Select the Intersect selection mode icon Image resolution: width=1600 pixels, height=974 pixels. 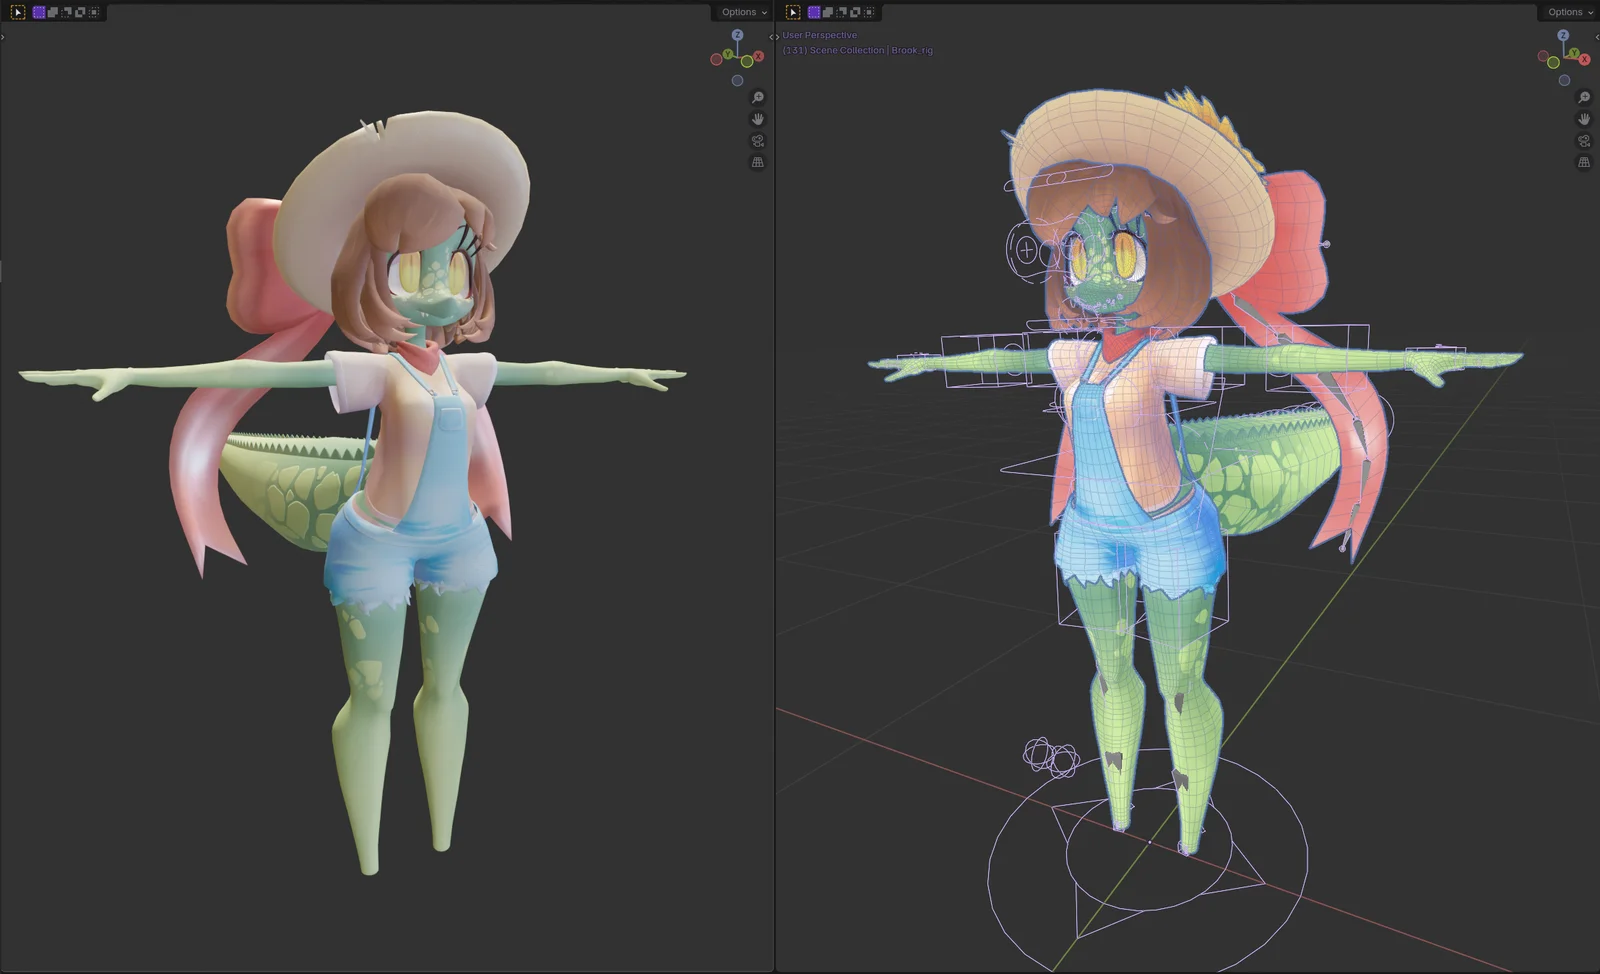(x=94, y=12)
